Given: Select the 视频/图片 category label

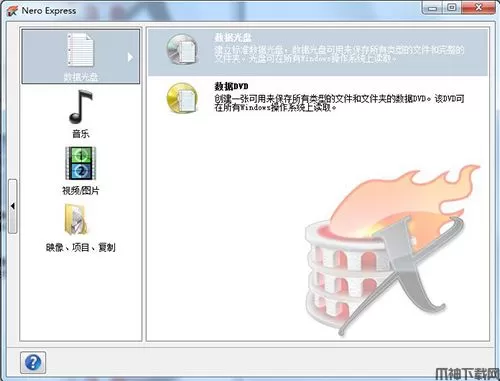Looking at the screenshot, I should 81,190.
